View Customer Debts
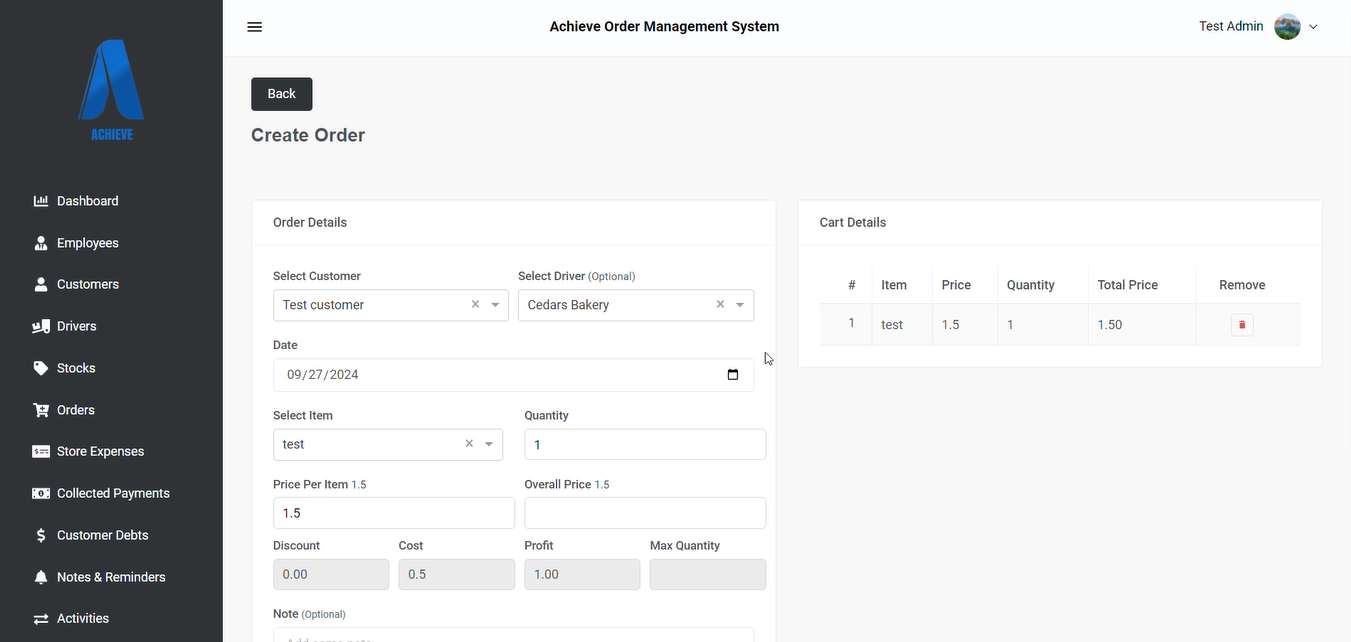 [102, 535]
